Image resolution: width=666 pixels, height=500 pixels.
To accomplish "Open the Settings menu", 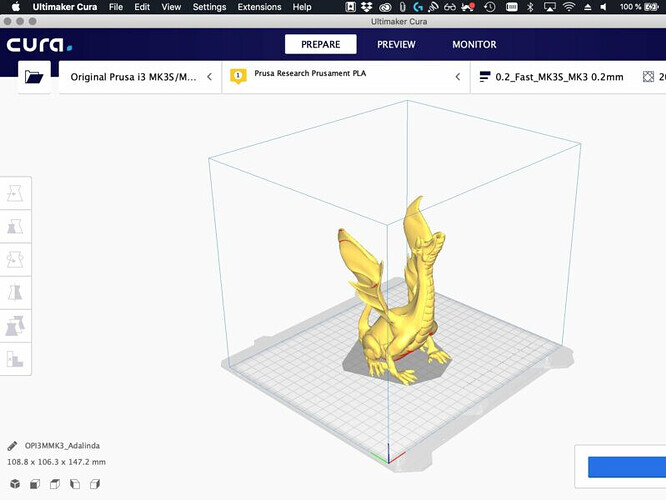I will click(x=209, y=7).
